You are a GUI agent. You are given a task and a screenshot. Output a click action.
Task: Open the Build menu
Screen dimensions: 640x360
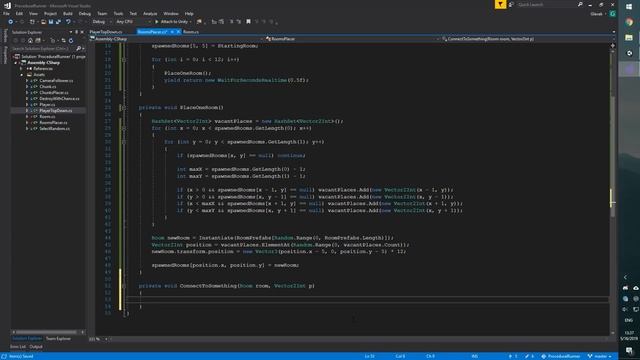(68, 13)
